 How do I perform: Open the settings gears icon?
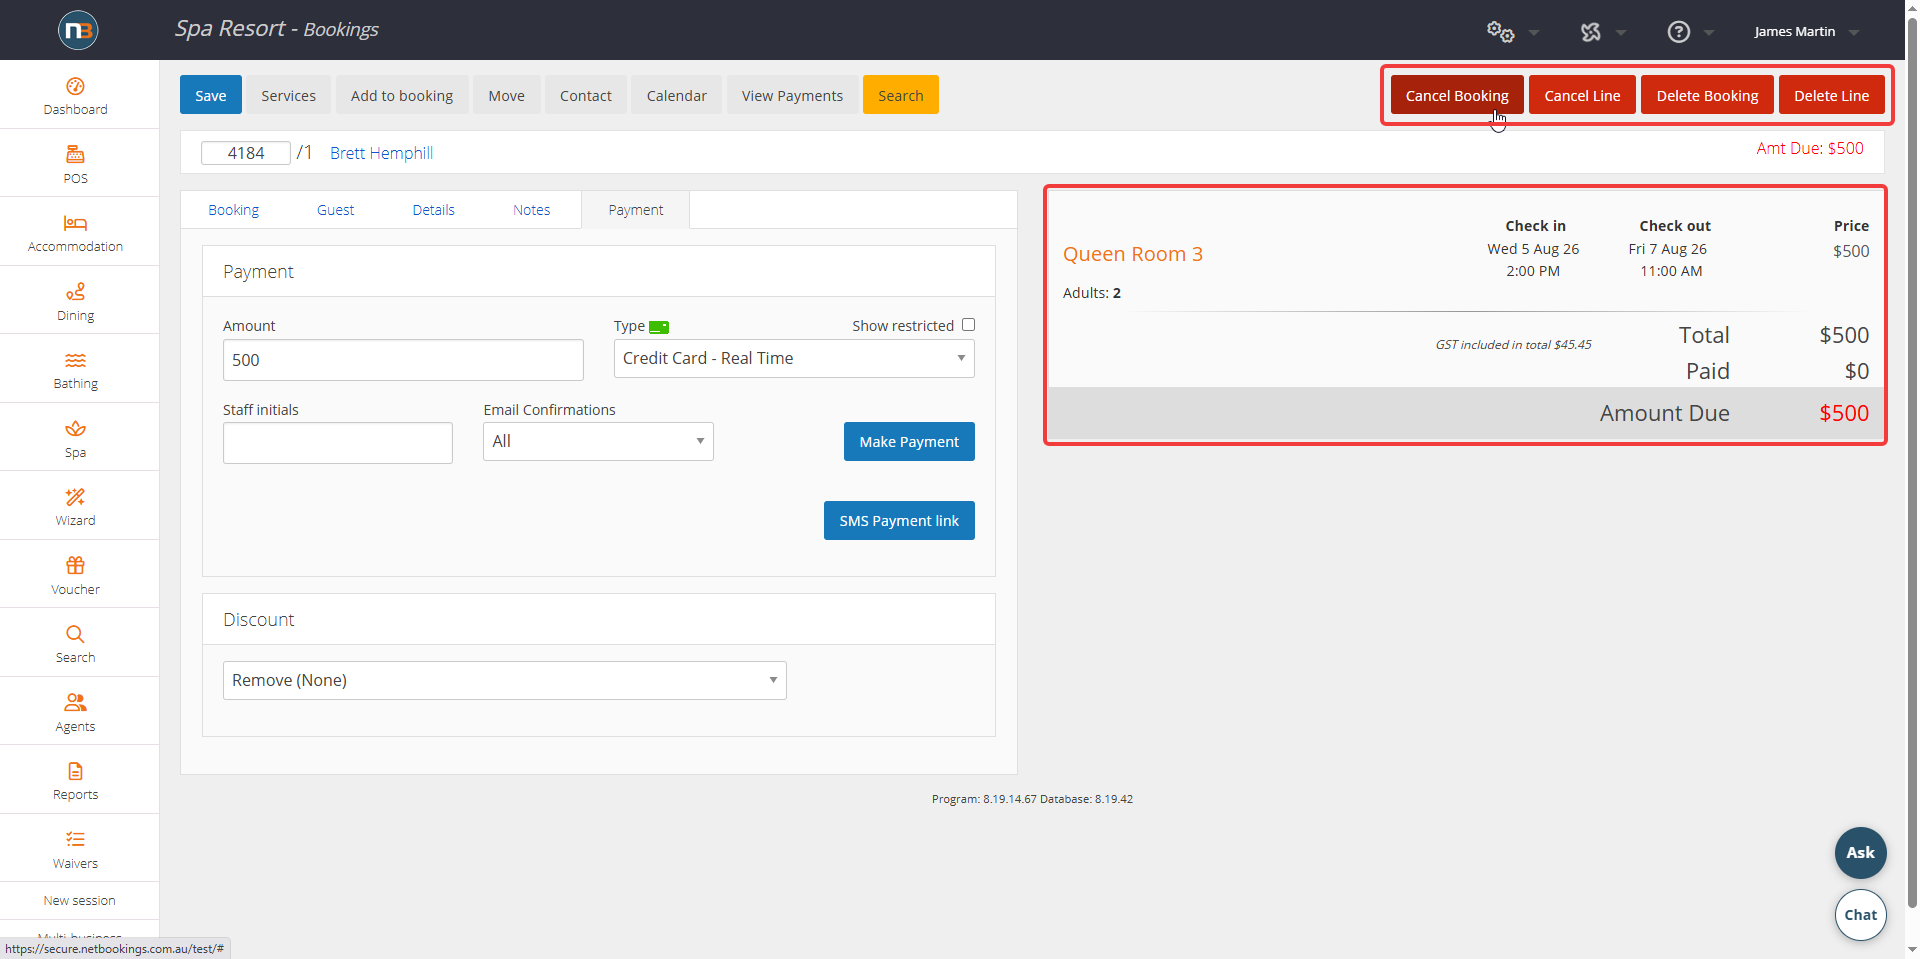pos(1500,32)
